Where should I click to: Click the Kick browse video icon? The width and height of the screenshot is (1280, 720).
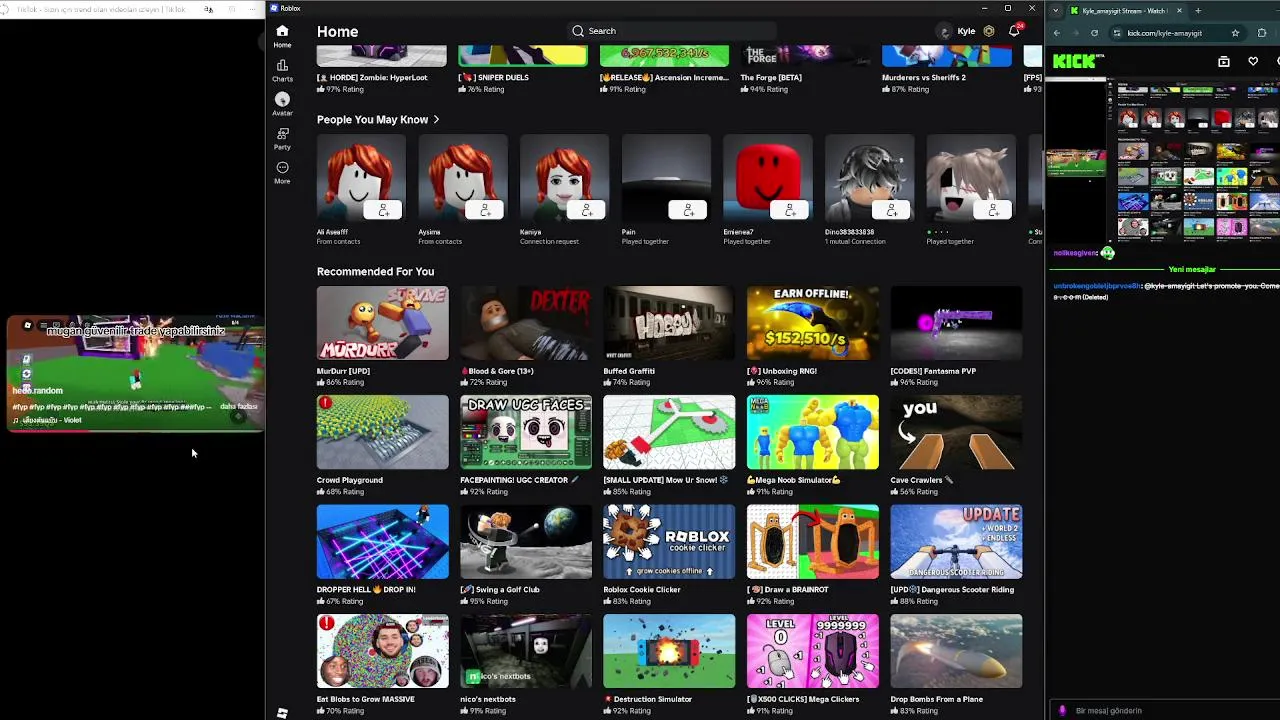pyautogui.click(x=1224, y=61)
